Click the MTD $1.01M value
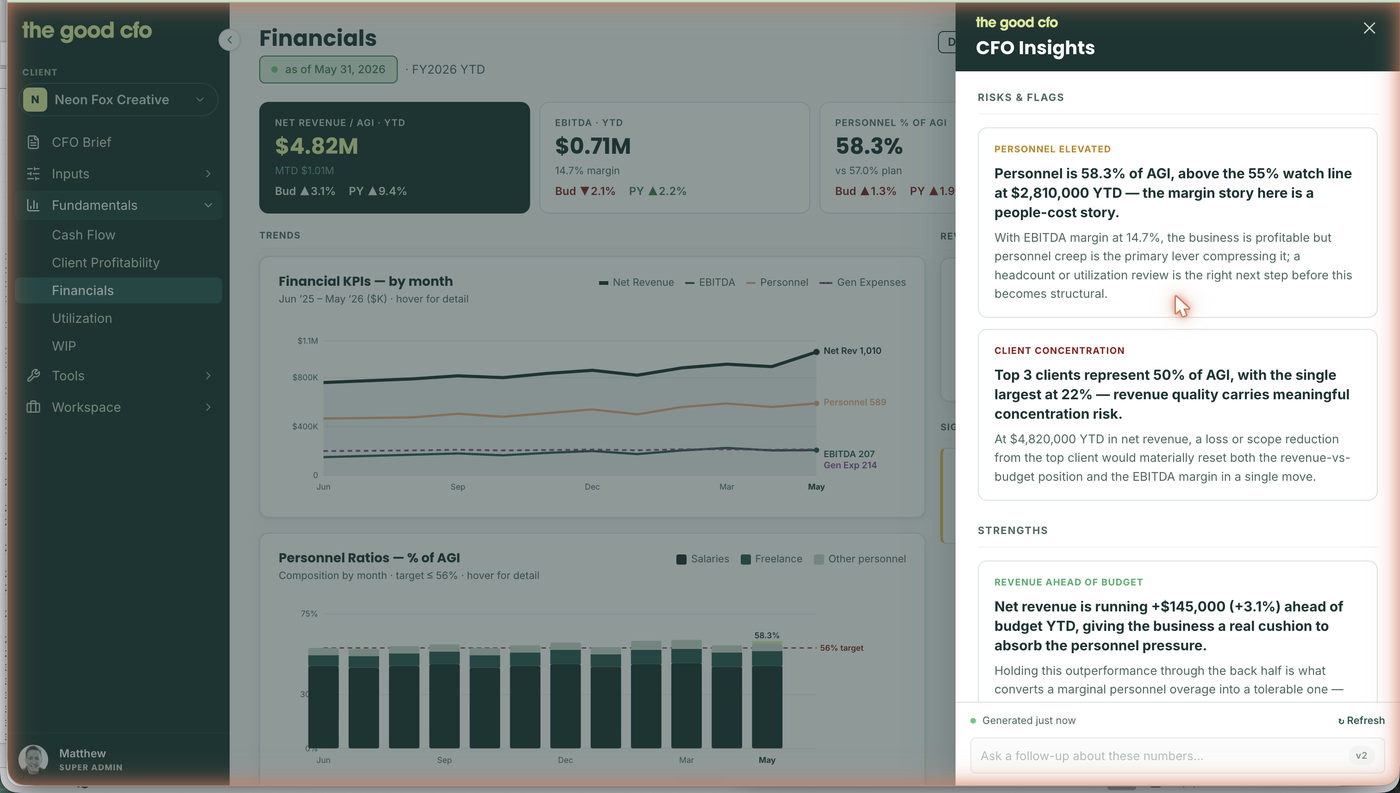The height and width of the screenshot is (793, 1400). click(304, 171)
